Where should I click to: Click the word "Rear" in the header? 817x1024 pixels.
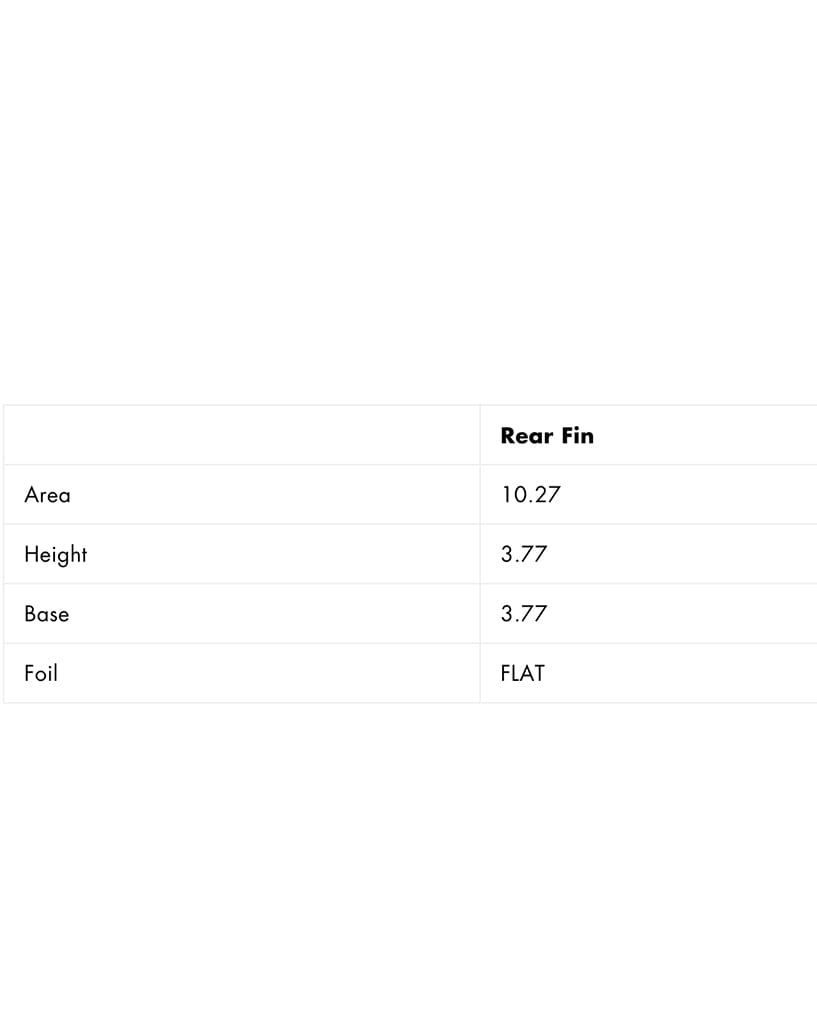[x=526, y=436]
